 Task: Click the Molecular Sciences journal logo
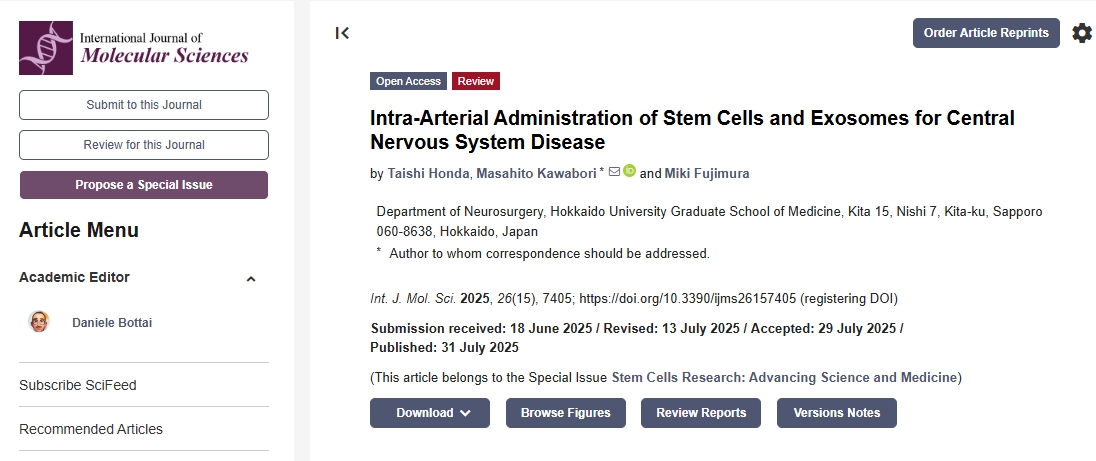pos(134,47)
